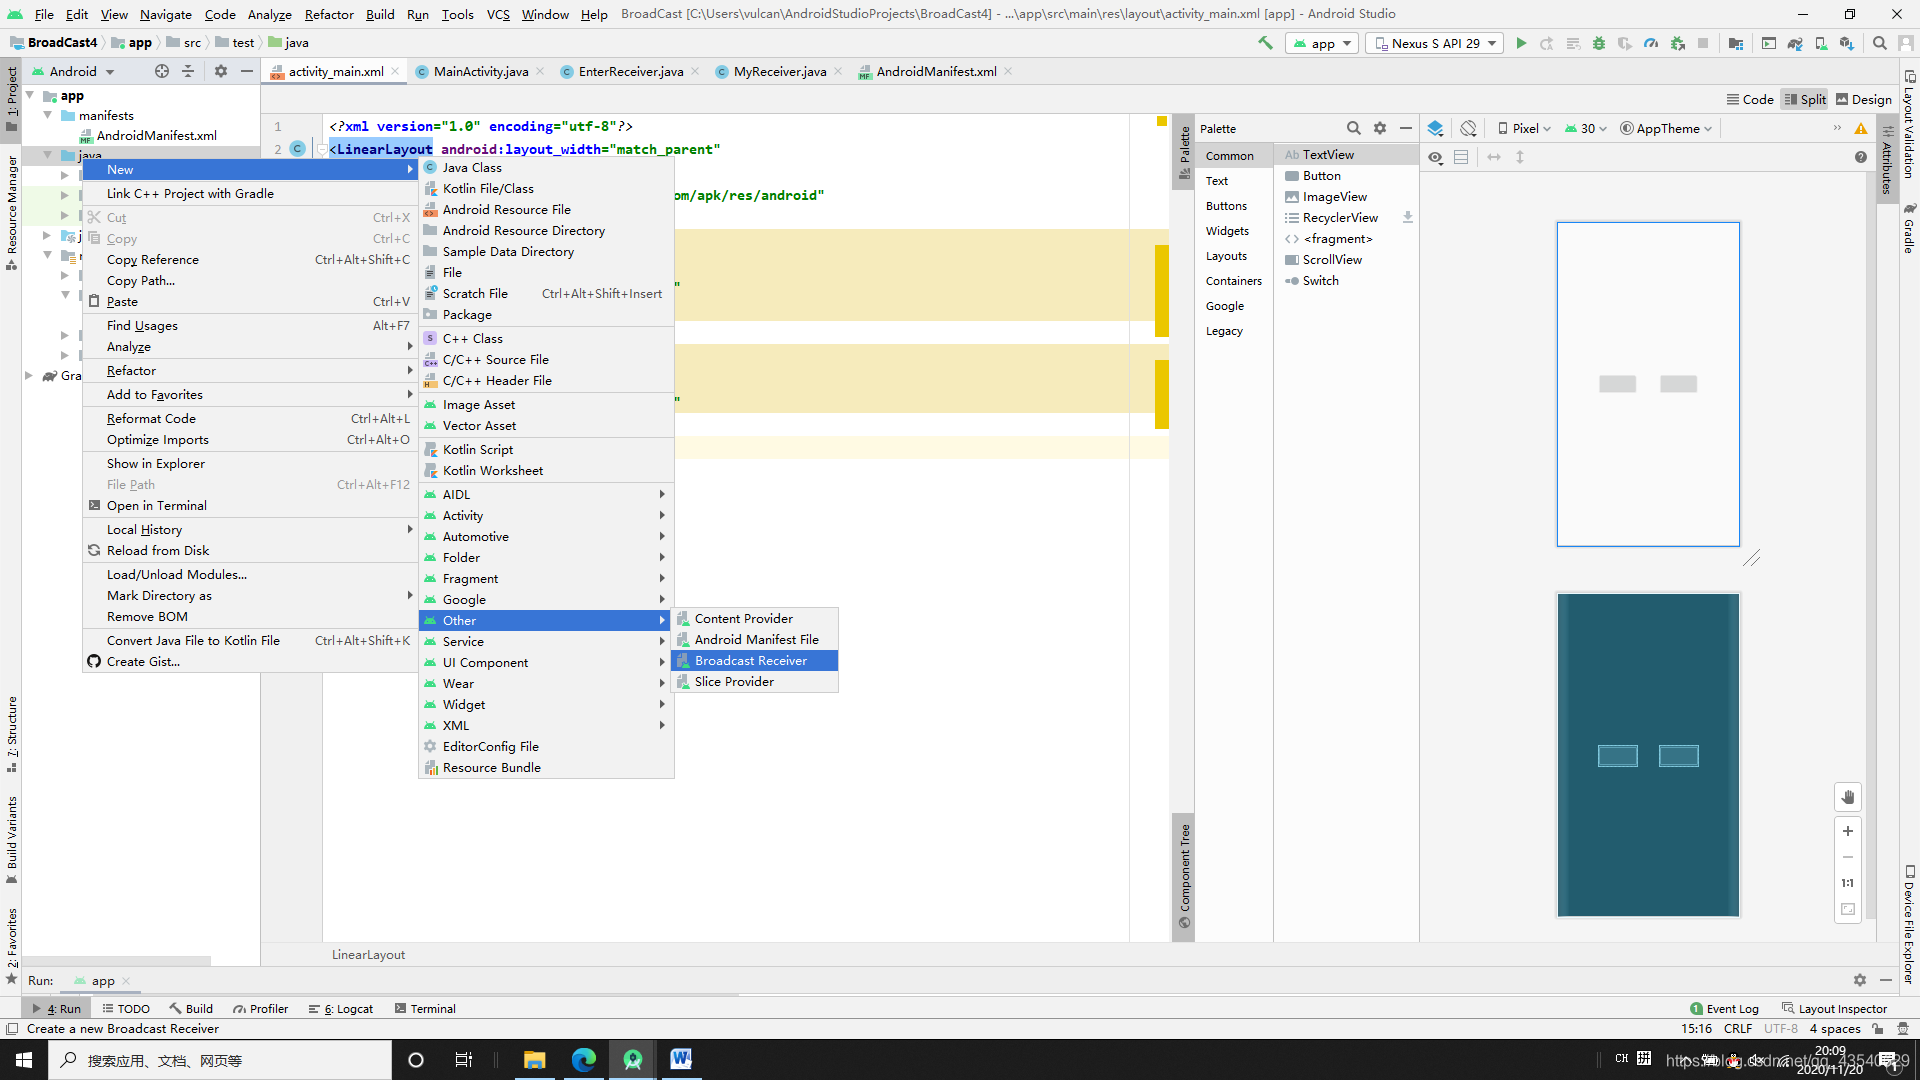This screenshot has height=1080, width=1920.
Task: Open the Android project view dropdown
Action: tap(74, 71)
